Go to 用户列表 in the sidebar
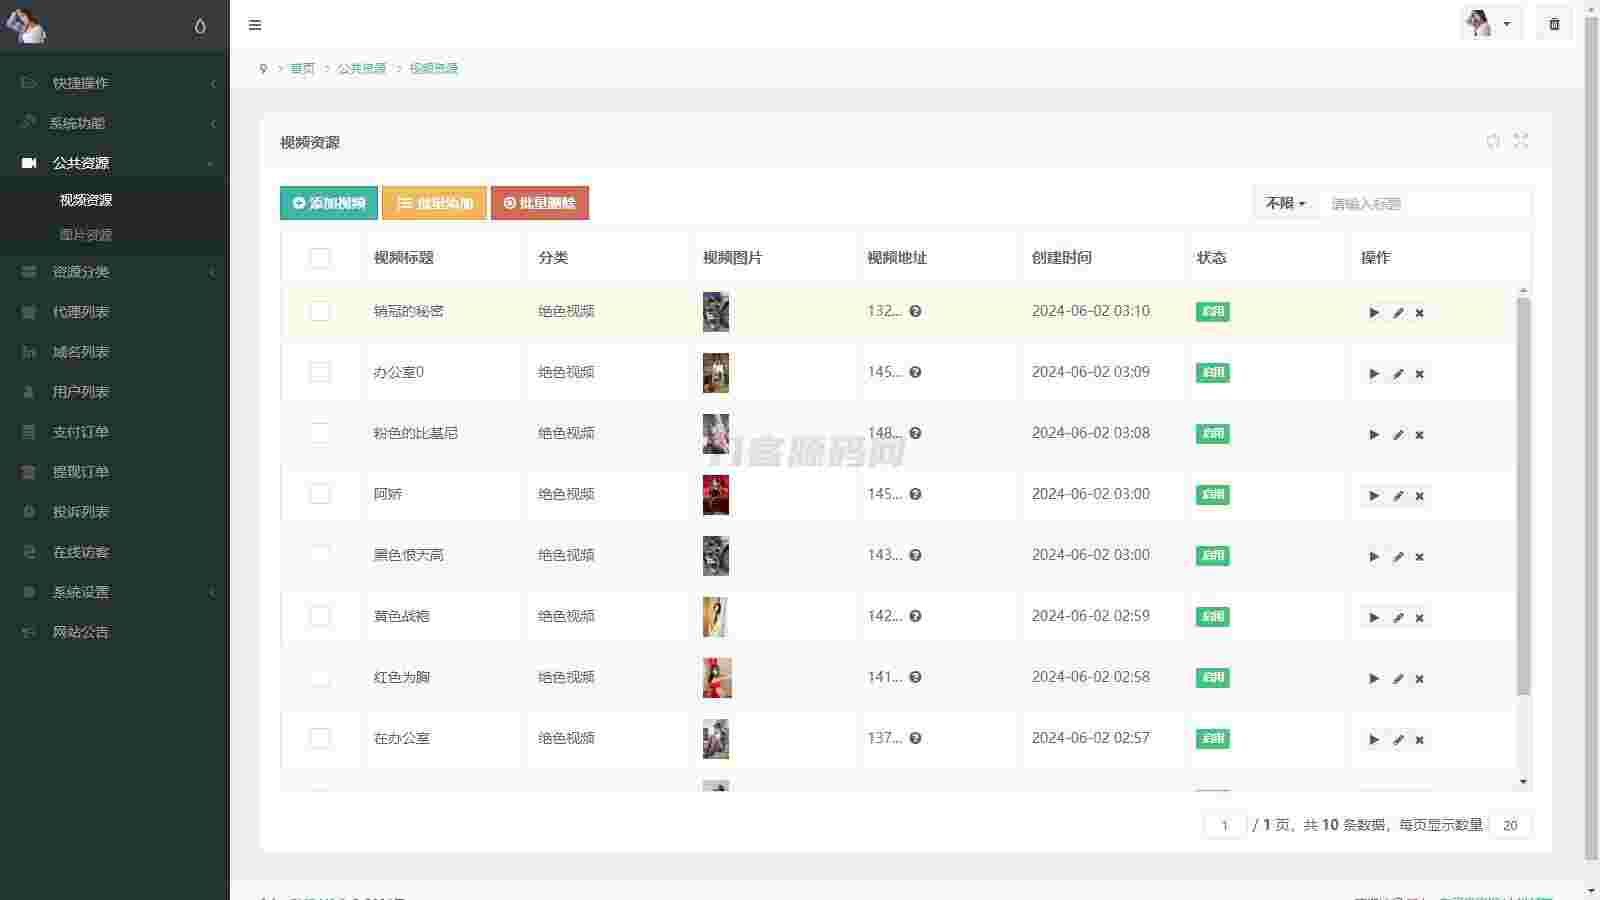Viewport: 1600px width, 900px height. click(x=81, y=392)
